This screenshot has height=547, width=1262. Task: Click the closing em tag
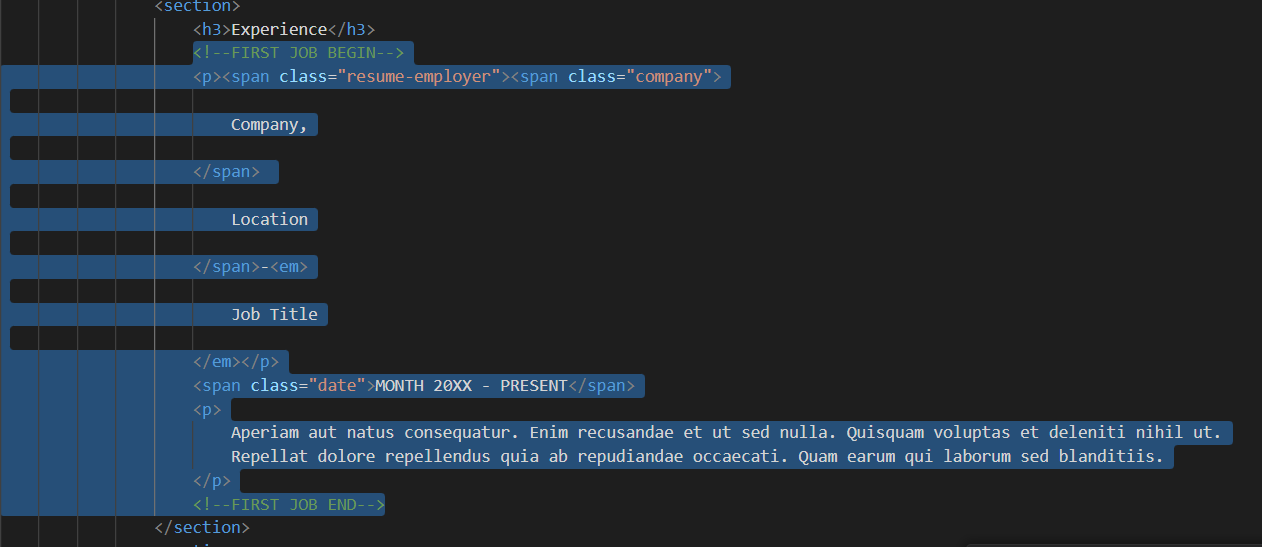coord(216,361)
